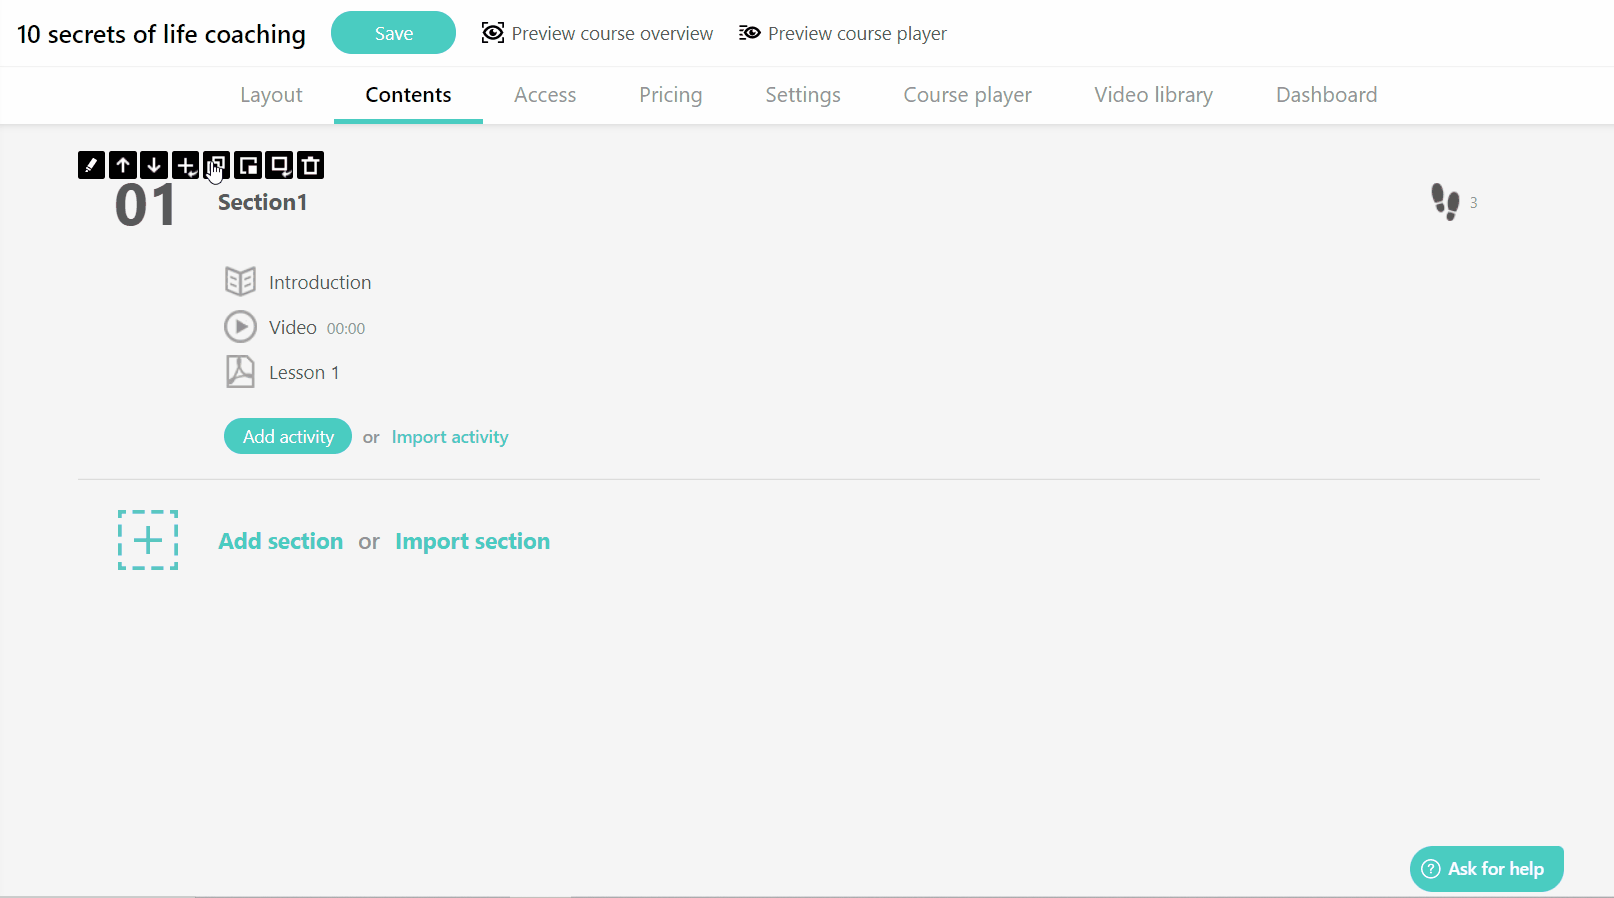Click the overlapping squares clone section icon

[217, 165]
